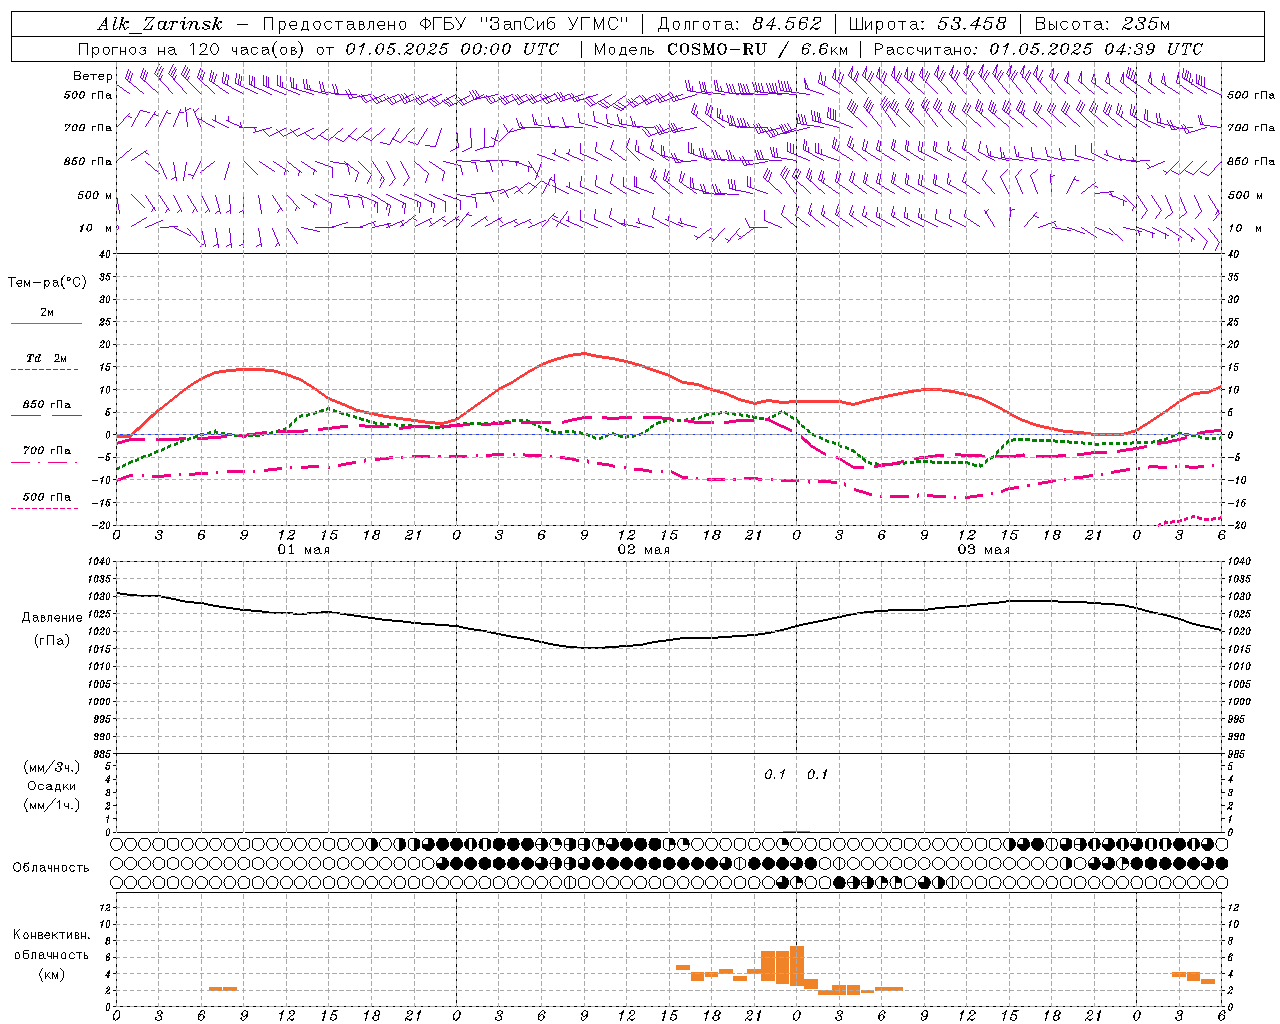
Task: Click the 'Рассчитано: 01.05.2025 04:39 UTC' timestamp
Action: click(1038, 49)
